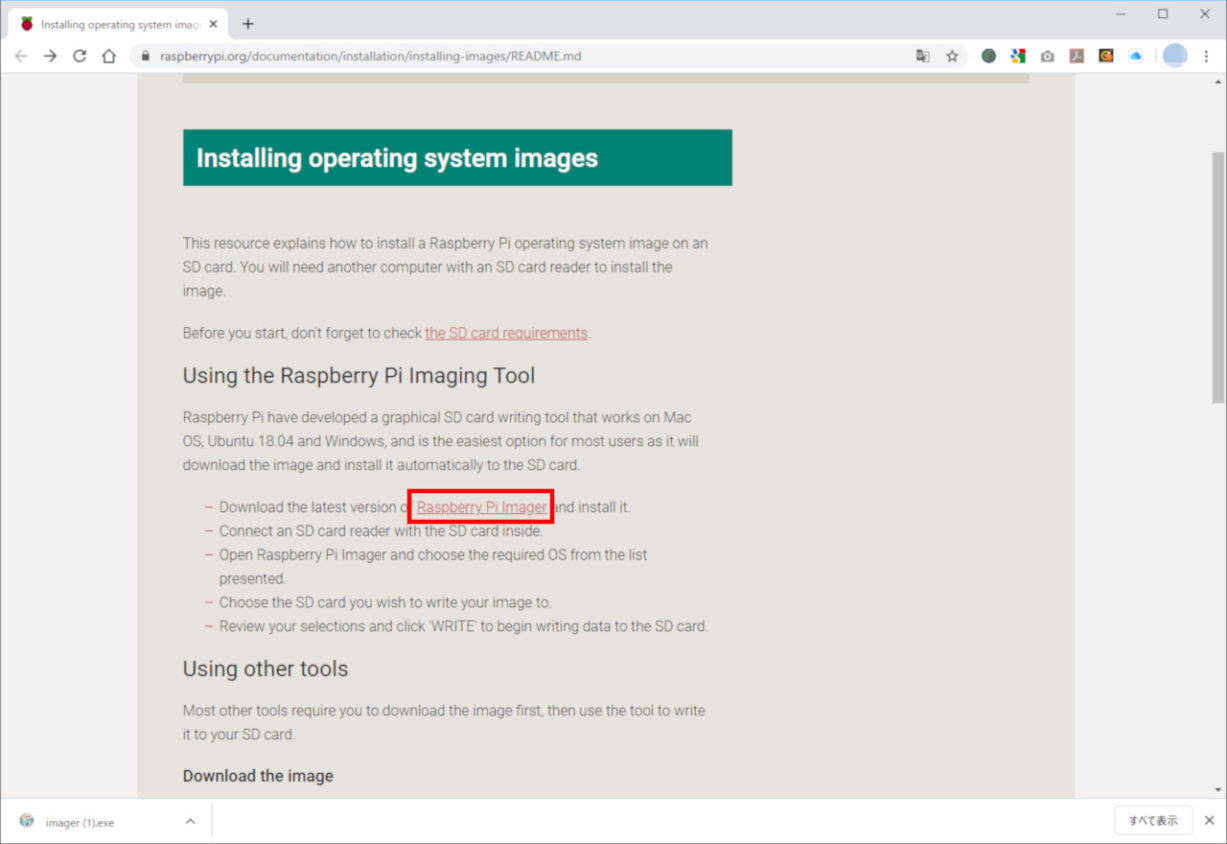The image size is (1227, 844).
Task: Expand options for the imager (1).exe download
Action: tap(190, 820)
